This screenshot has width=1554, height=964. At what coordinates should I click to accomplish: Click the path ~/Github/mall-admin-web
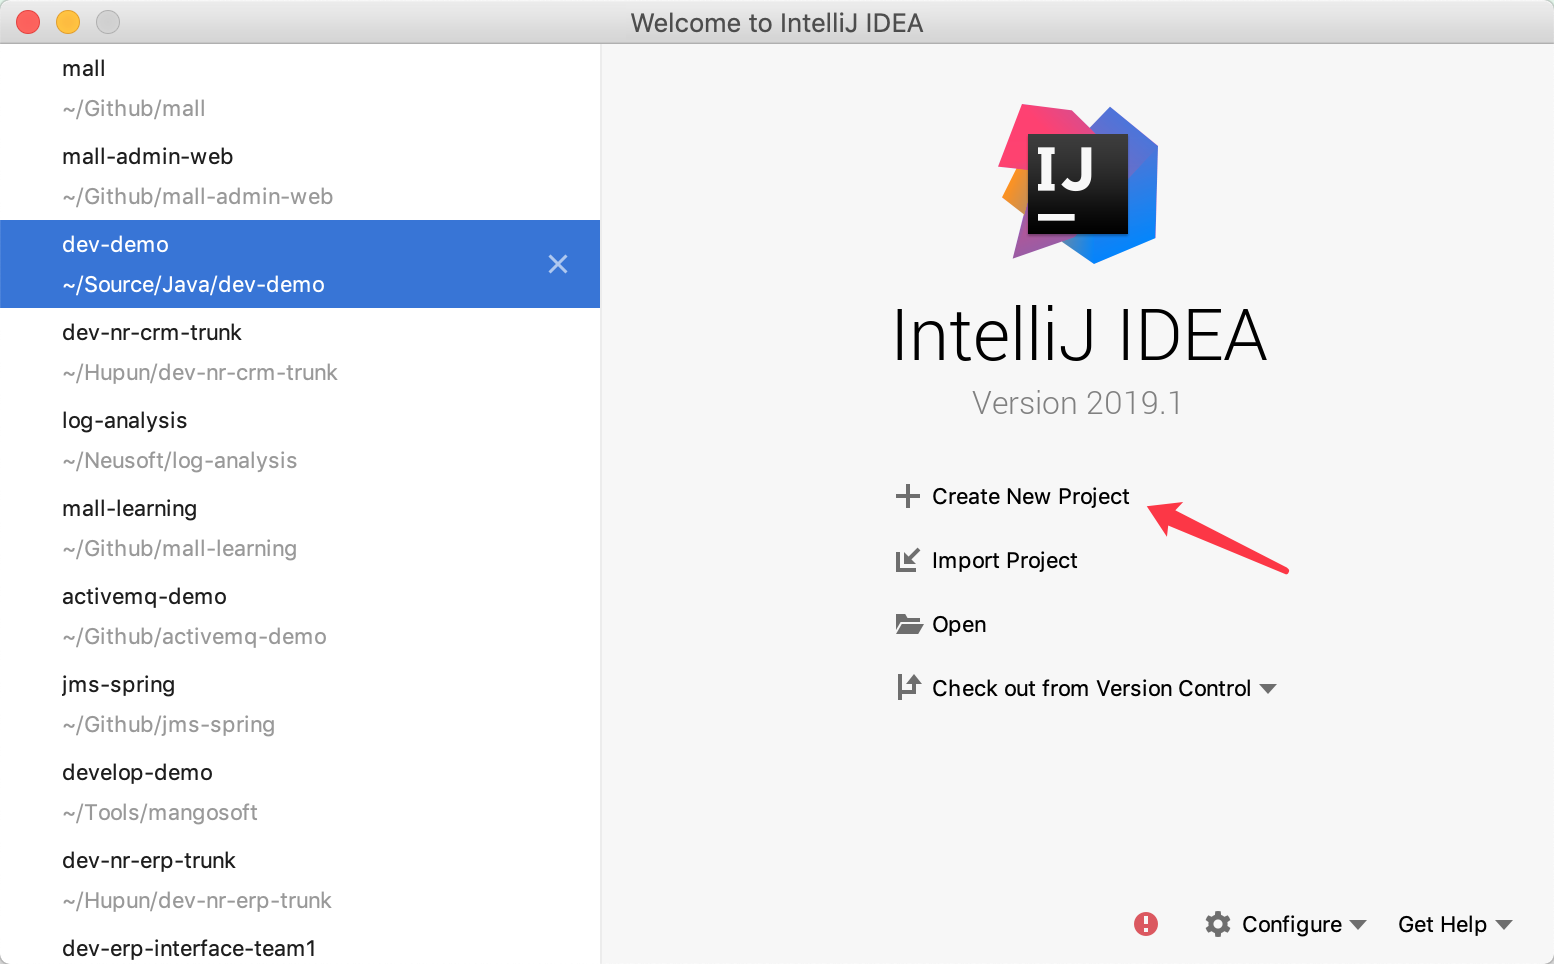coord(198,196)
